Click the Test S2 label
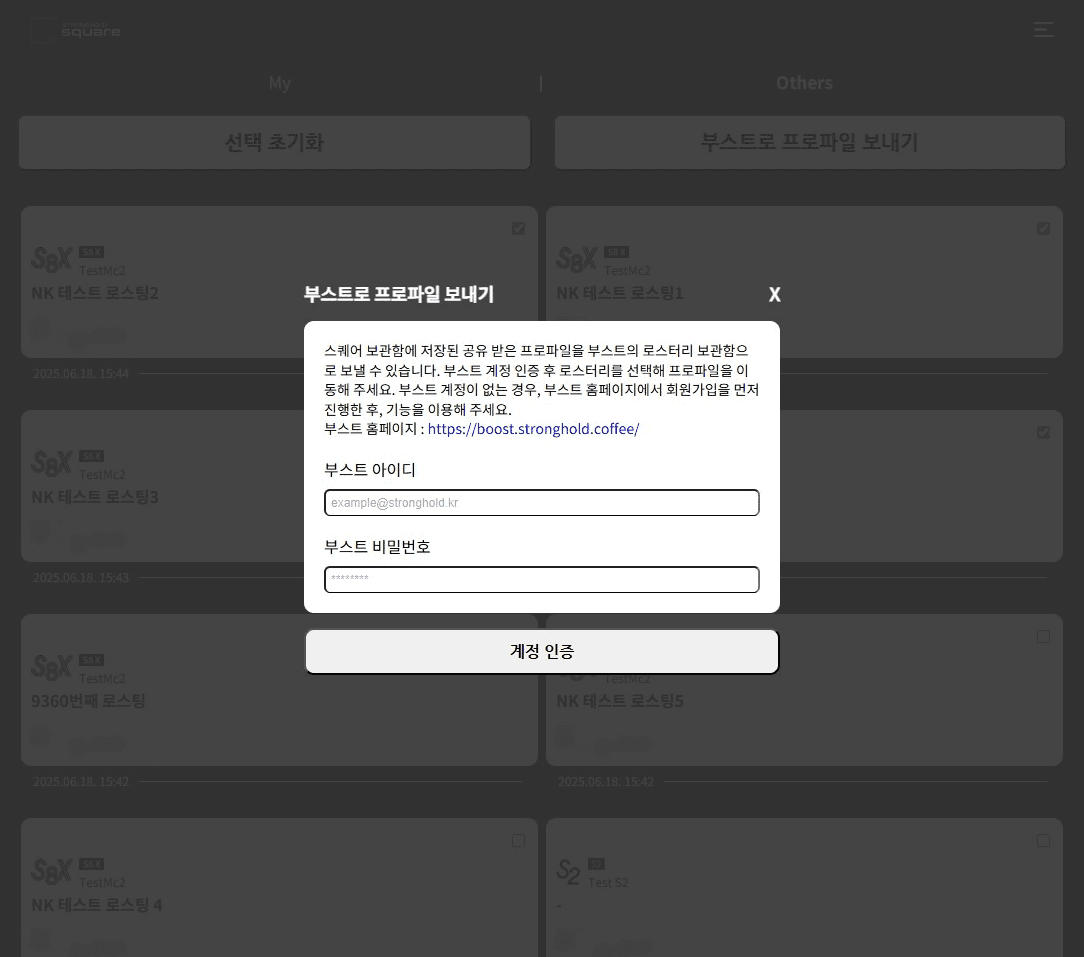This screenshot has height=957, width=1084. pyautogui.click(x=608, y=882)
